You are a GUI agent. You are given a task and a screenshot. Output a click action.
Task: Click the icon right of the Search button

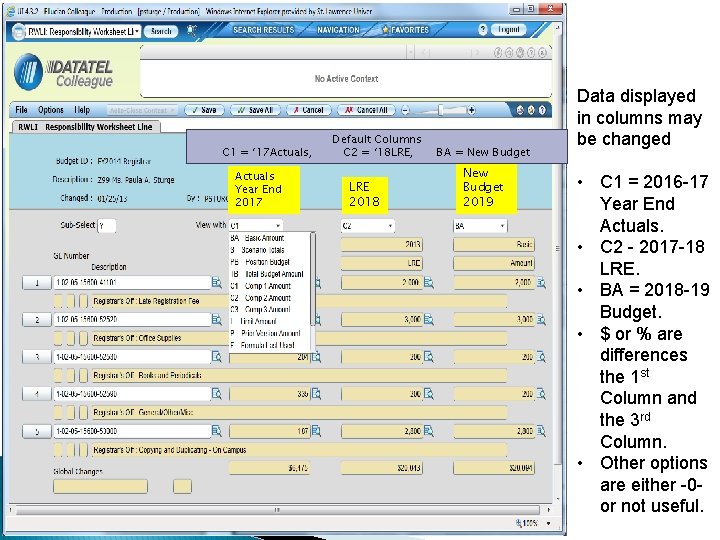click(x=192, y=31)
